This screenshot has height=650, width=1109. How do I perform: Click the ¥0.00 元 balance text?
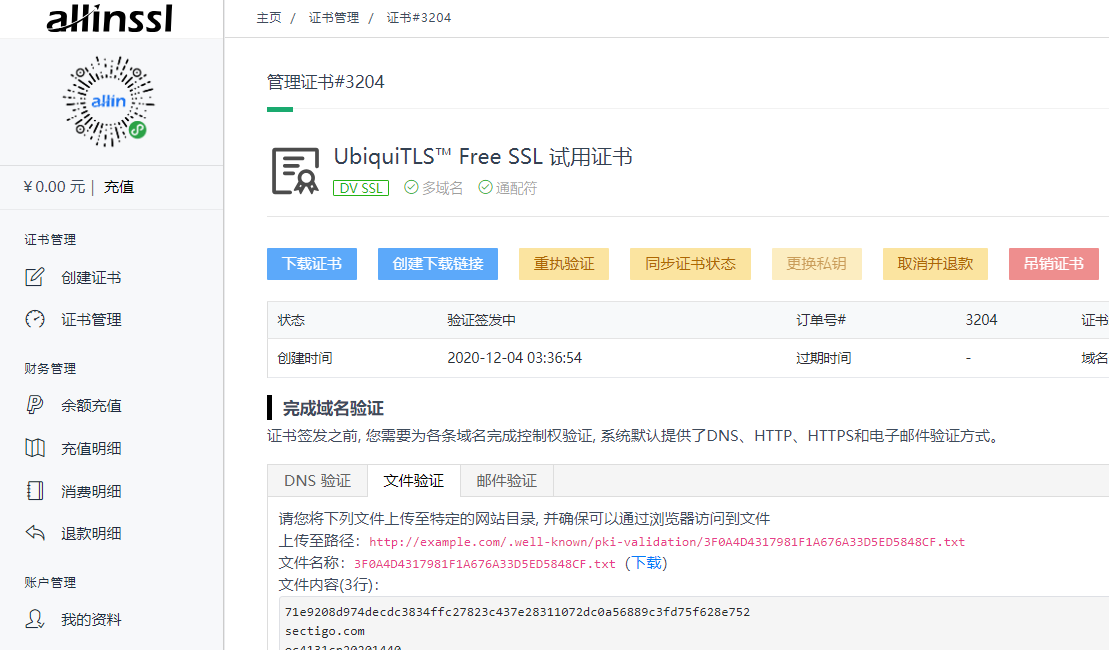tap(54, 187)
